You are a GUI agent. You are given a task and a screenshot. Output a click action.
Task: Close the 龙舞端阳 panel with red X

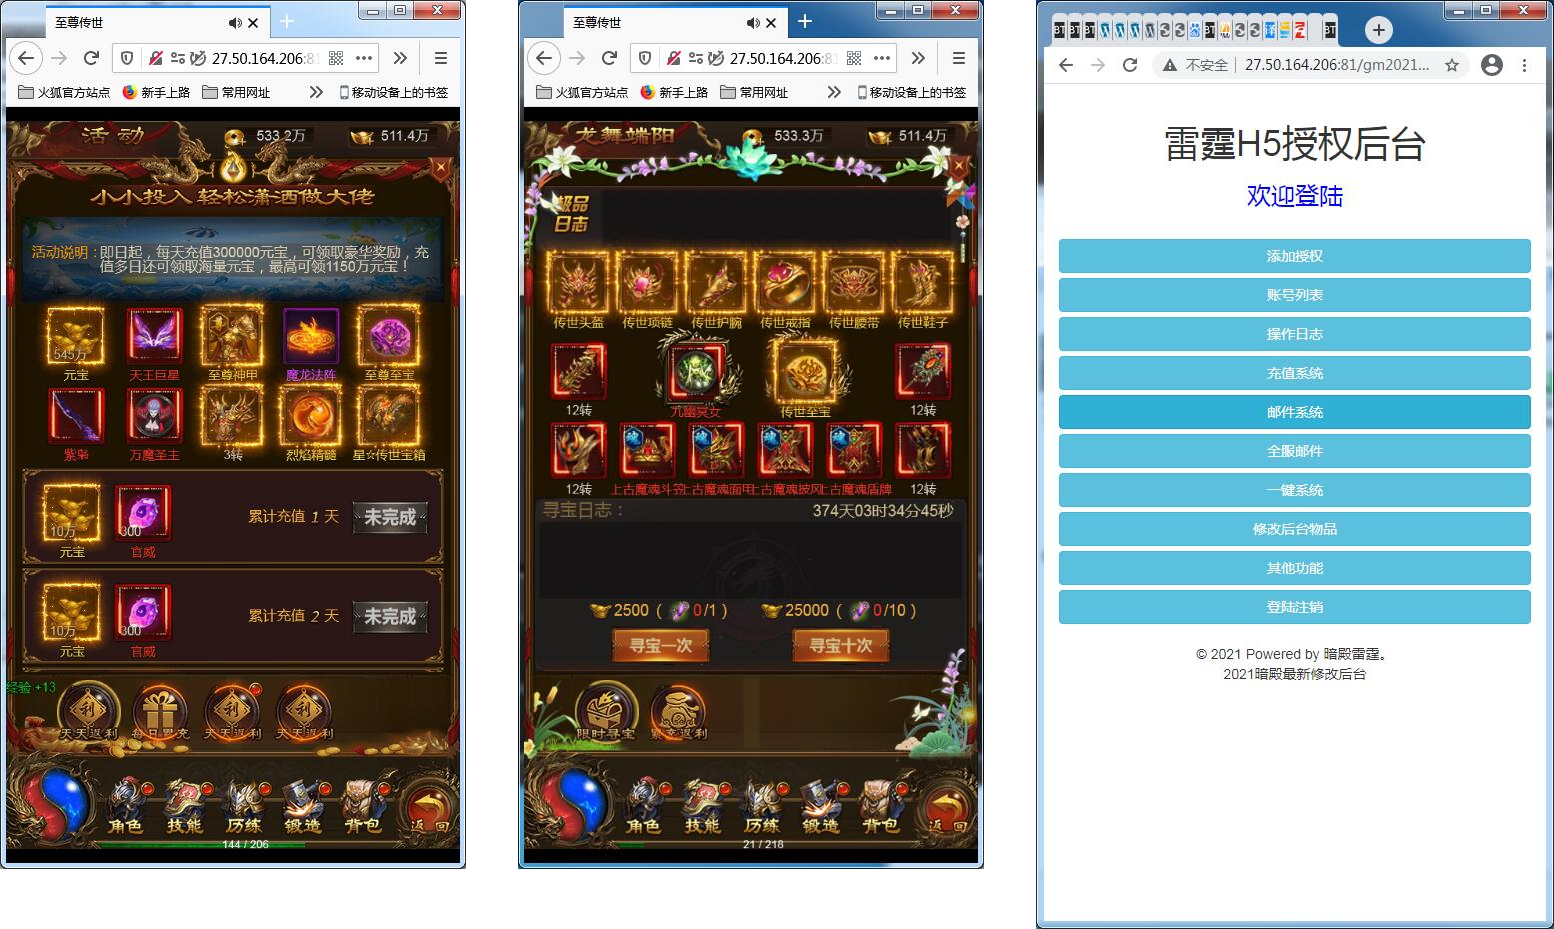point(959,166)
